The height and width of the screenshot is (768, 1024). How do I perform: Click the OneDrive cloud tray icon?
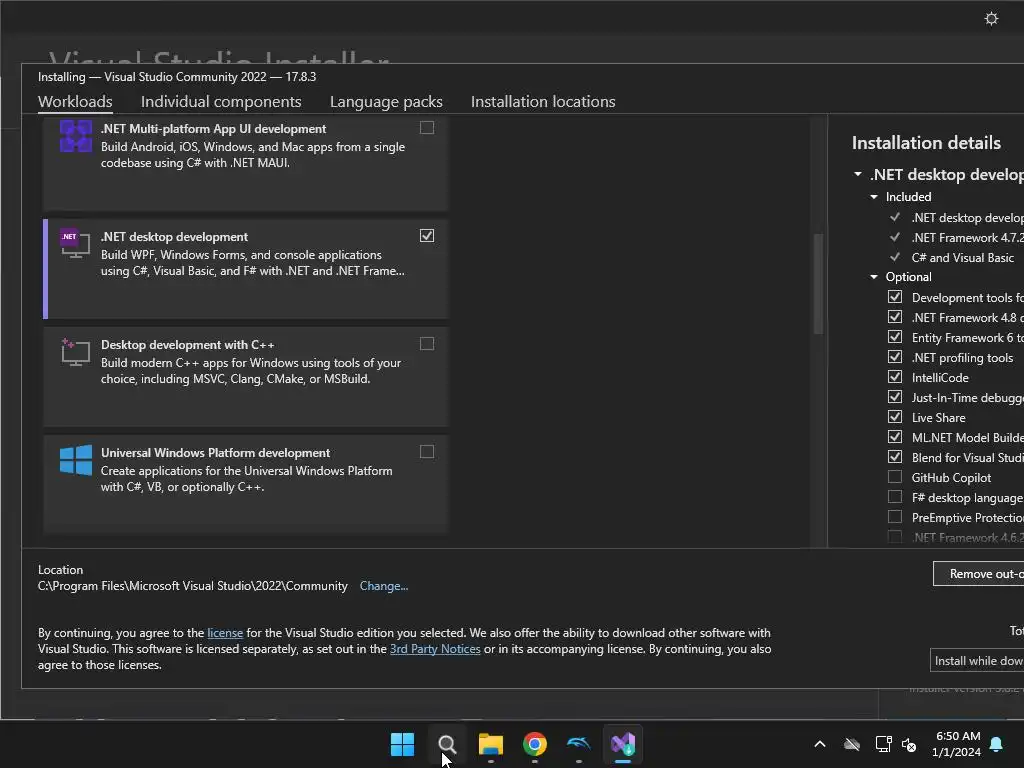pyautogui.click(x=852, y=744)
